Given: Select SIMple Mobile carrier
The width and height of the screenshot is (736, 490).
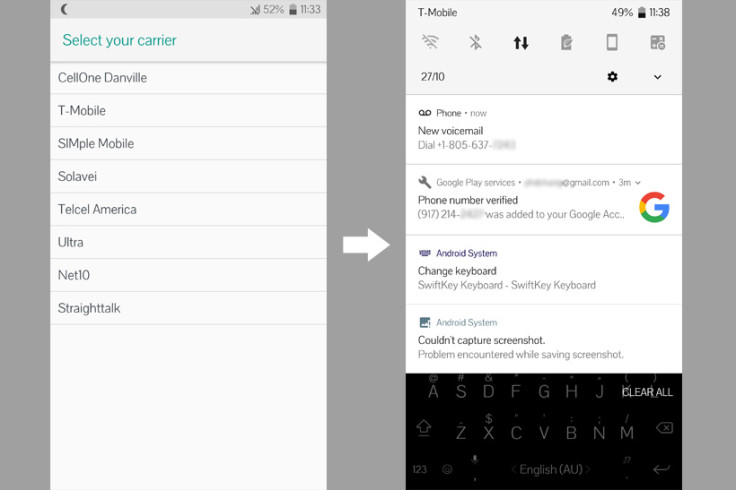Looking at the screenshot, I should tap(188, 144).
